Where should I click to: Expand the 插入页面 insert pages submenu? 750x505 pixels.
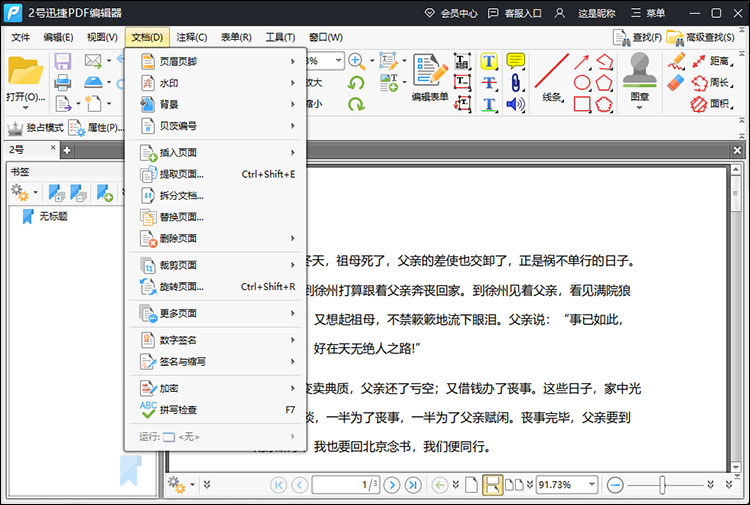216,153
